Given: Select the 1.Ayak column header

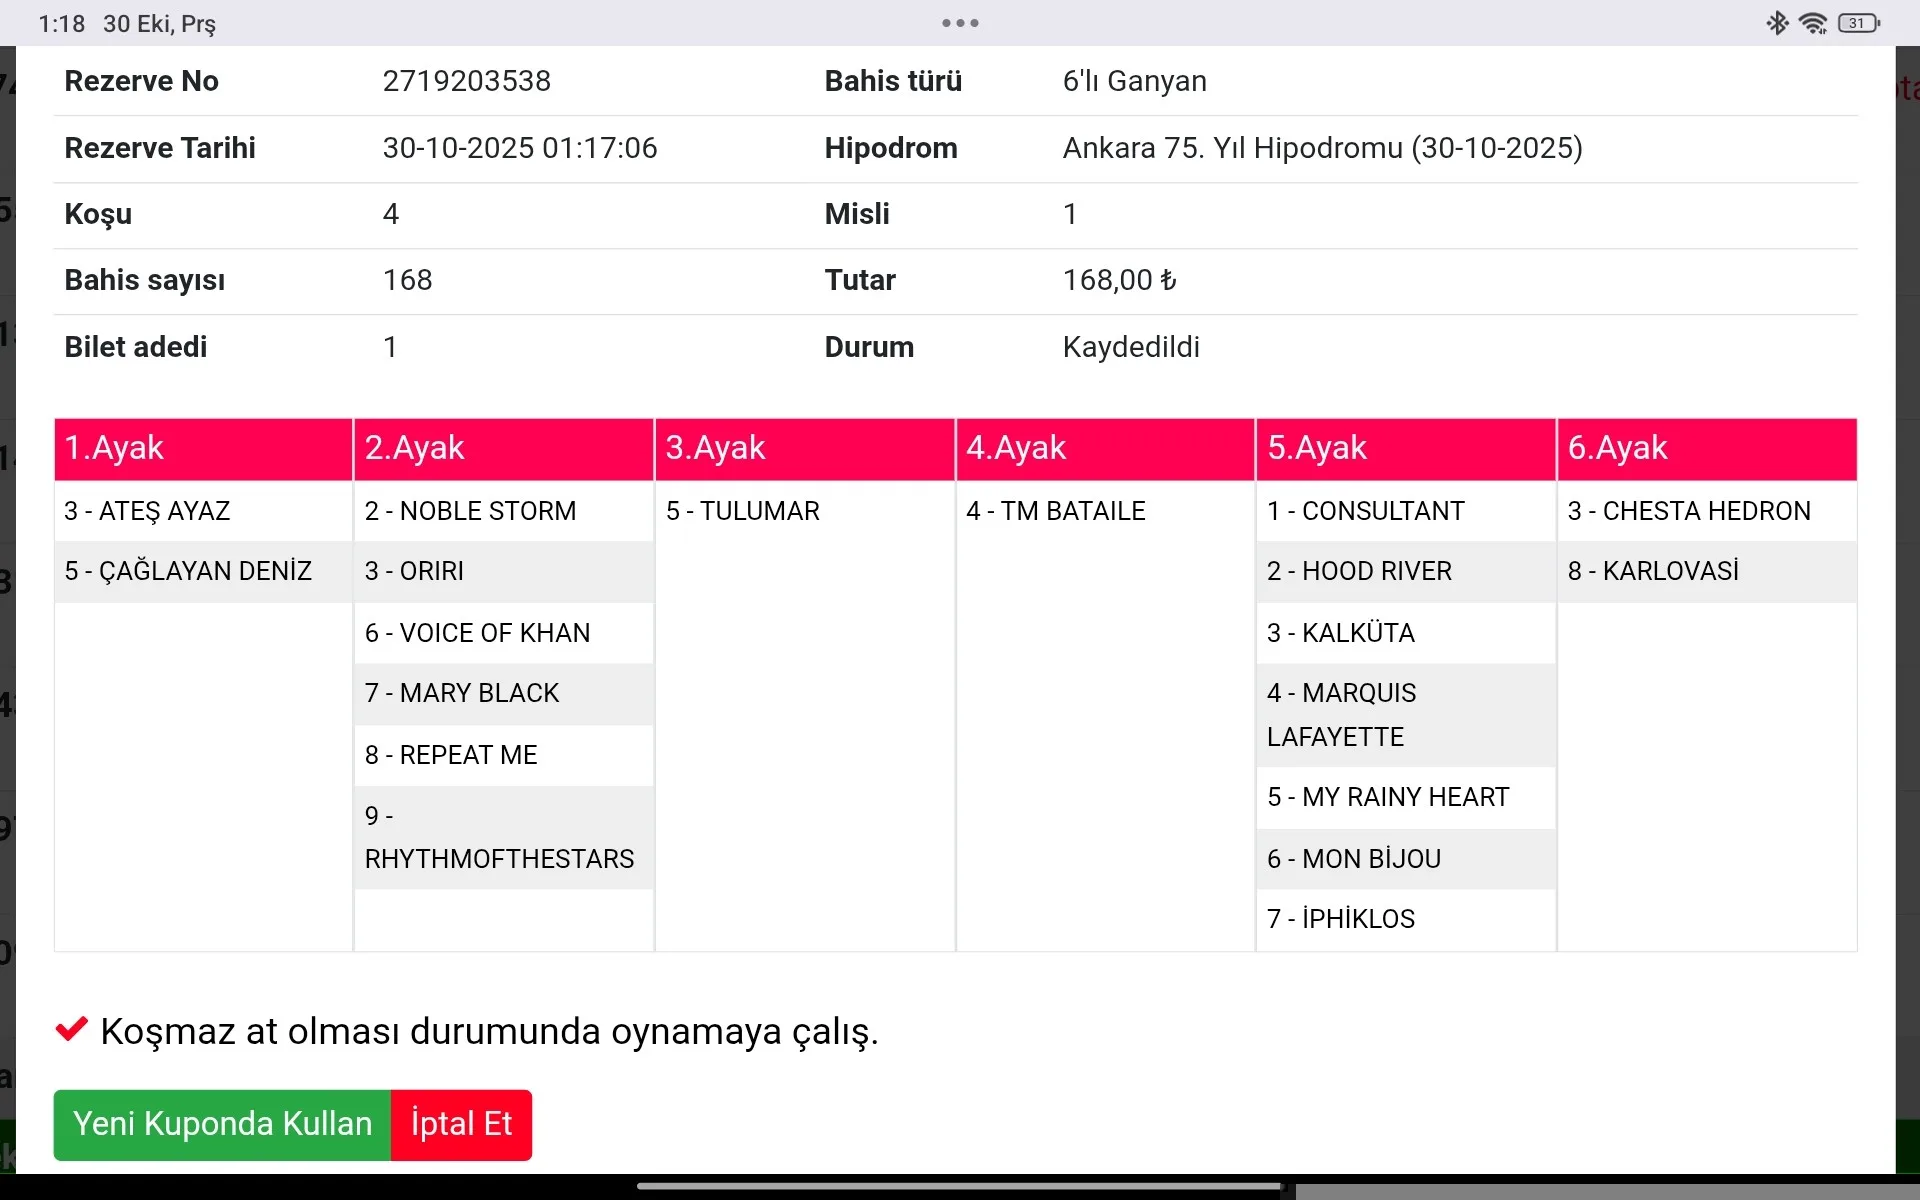Looking at the screenshot, I should [203, 448].
